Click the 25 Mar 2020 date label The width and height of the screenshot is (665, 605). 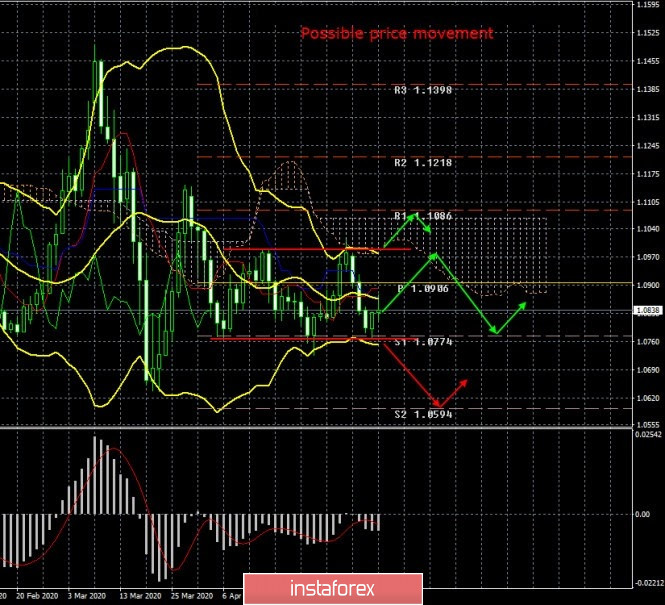pyautogui.click(x=192, y=596)
